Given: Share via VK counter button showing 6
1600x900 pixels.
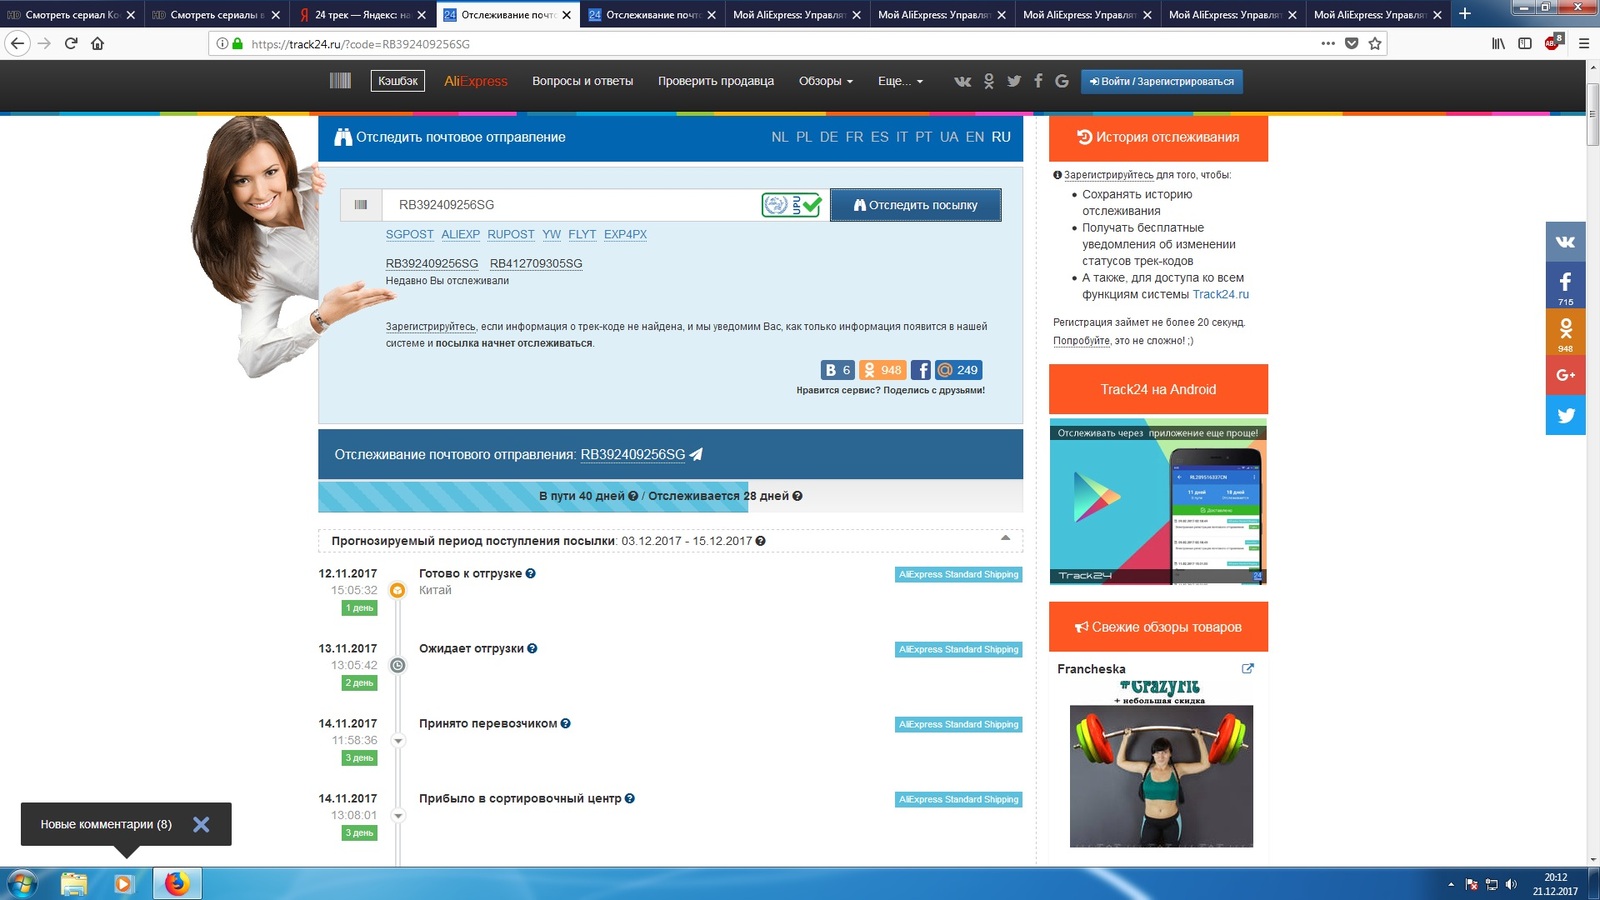Looking at the screenshot, I should coord(838,370).
